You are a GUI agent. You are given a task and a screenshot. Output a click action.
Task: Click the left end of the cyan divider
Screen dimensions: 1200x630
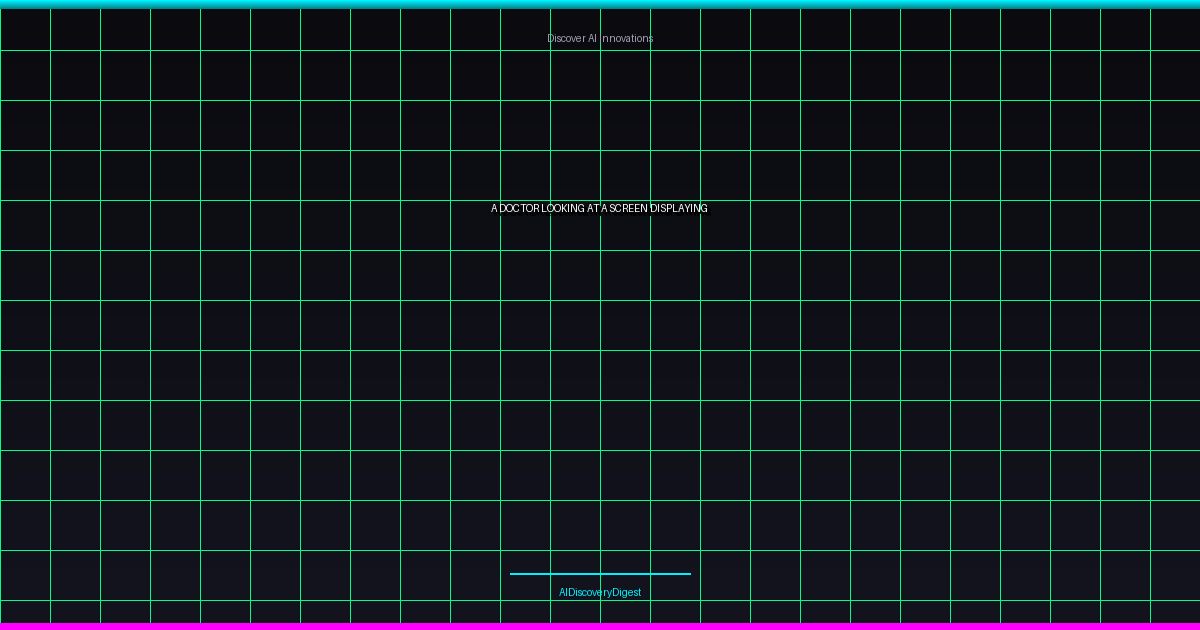(513, 574)
